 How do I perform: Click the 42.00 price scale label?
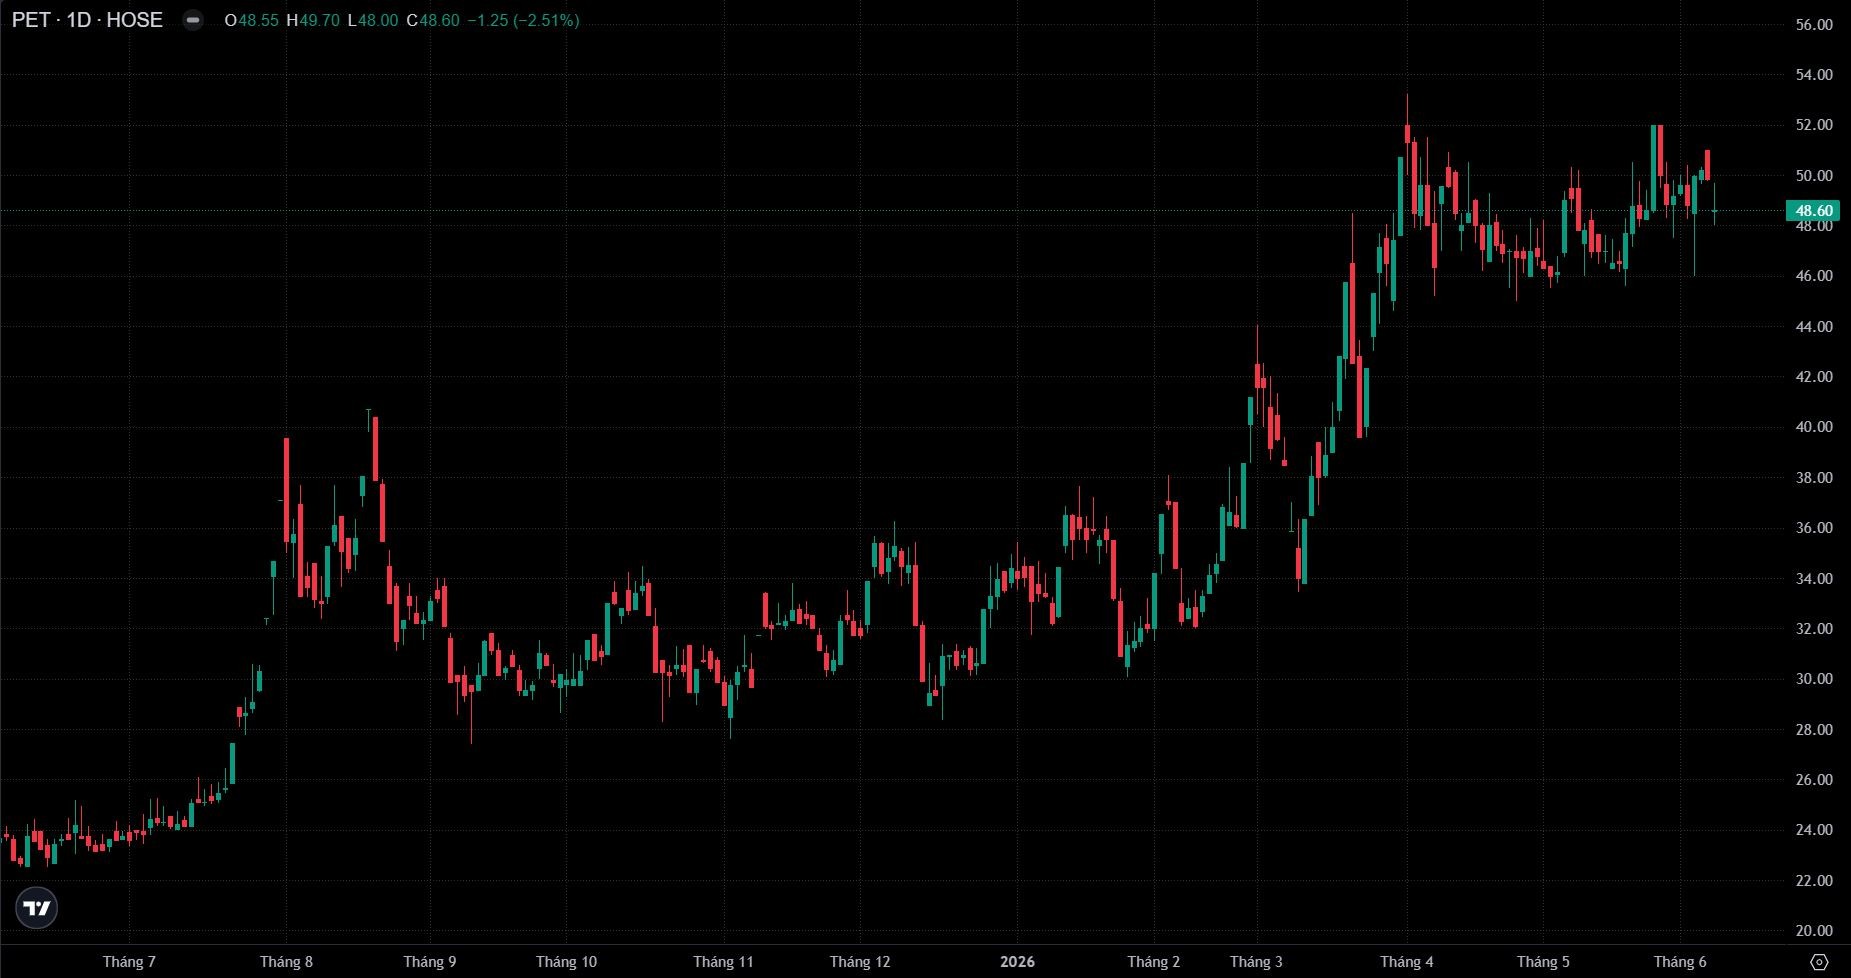[1814, 377]
